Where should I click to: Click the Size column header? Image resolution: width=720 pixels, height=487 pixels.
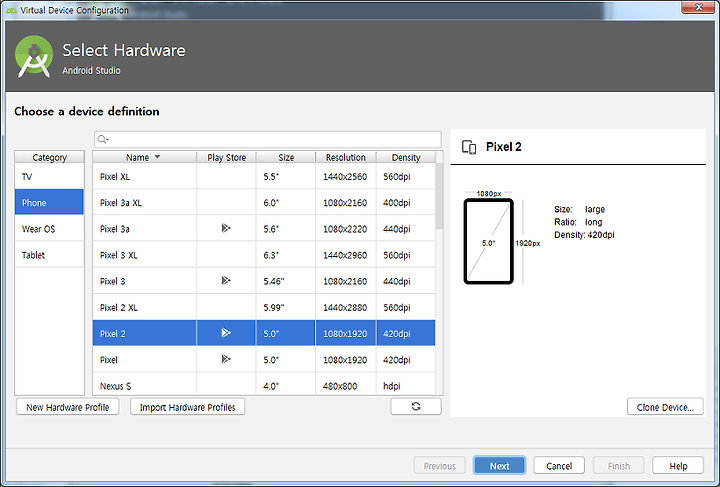(286, 157)
